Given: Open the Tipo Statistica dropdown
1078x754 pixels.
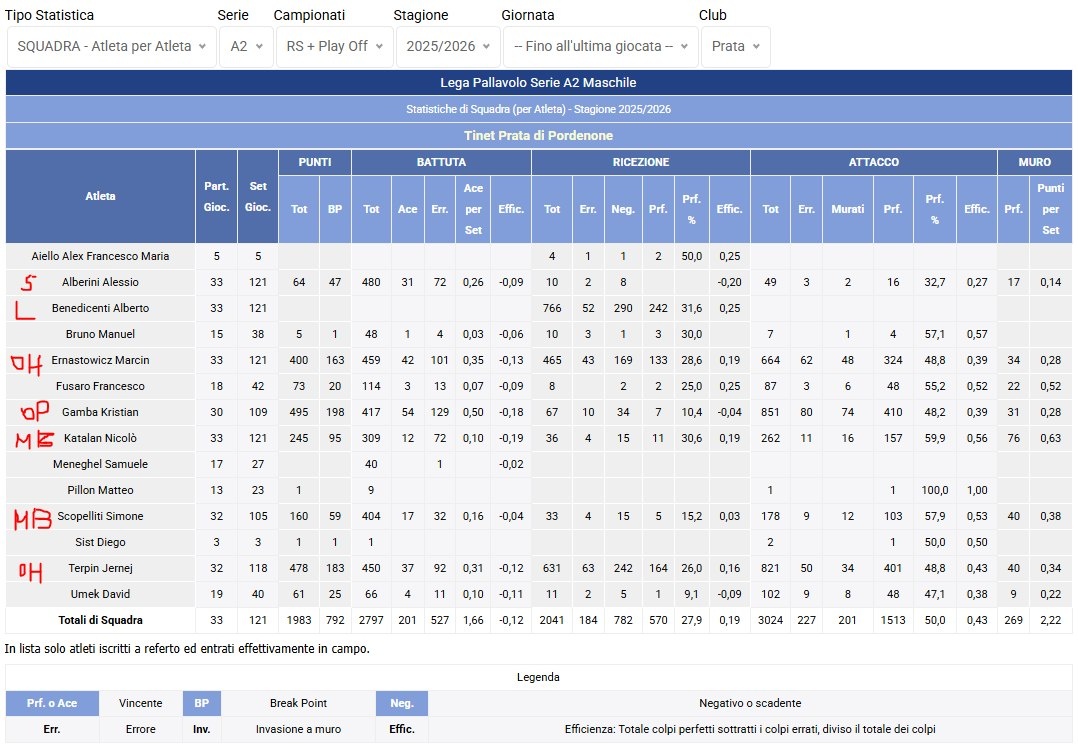Looking at the screenshot, I should 111,47.
